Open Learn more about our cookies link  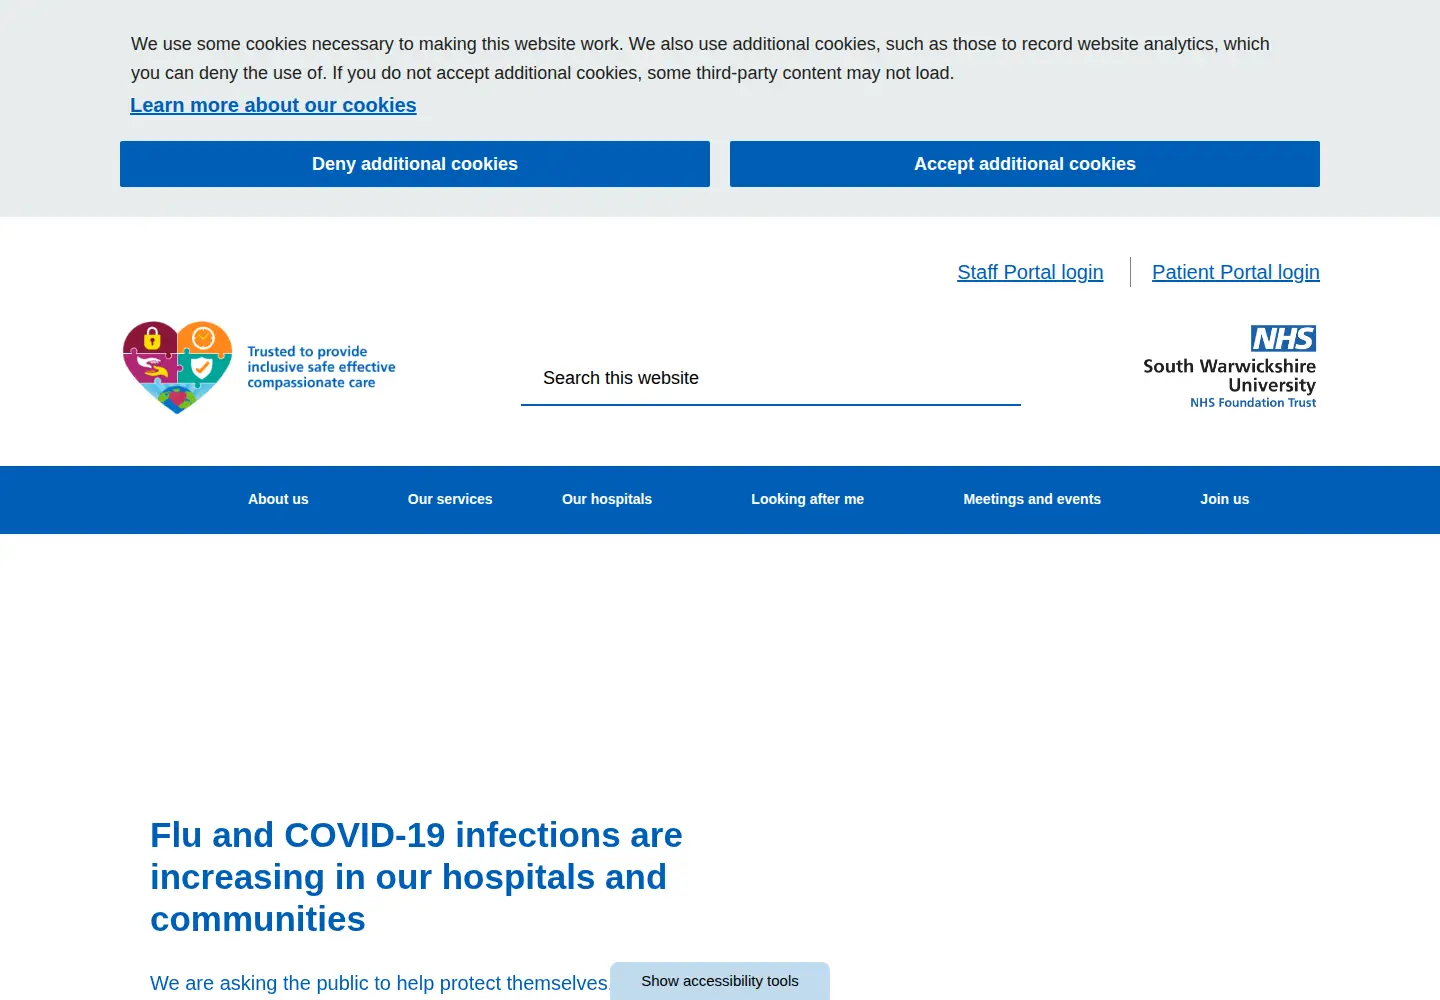273,105
